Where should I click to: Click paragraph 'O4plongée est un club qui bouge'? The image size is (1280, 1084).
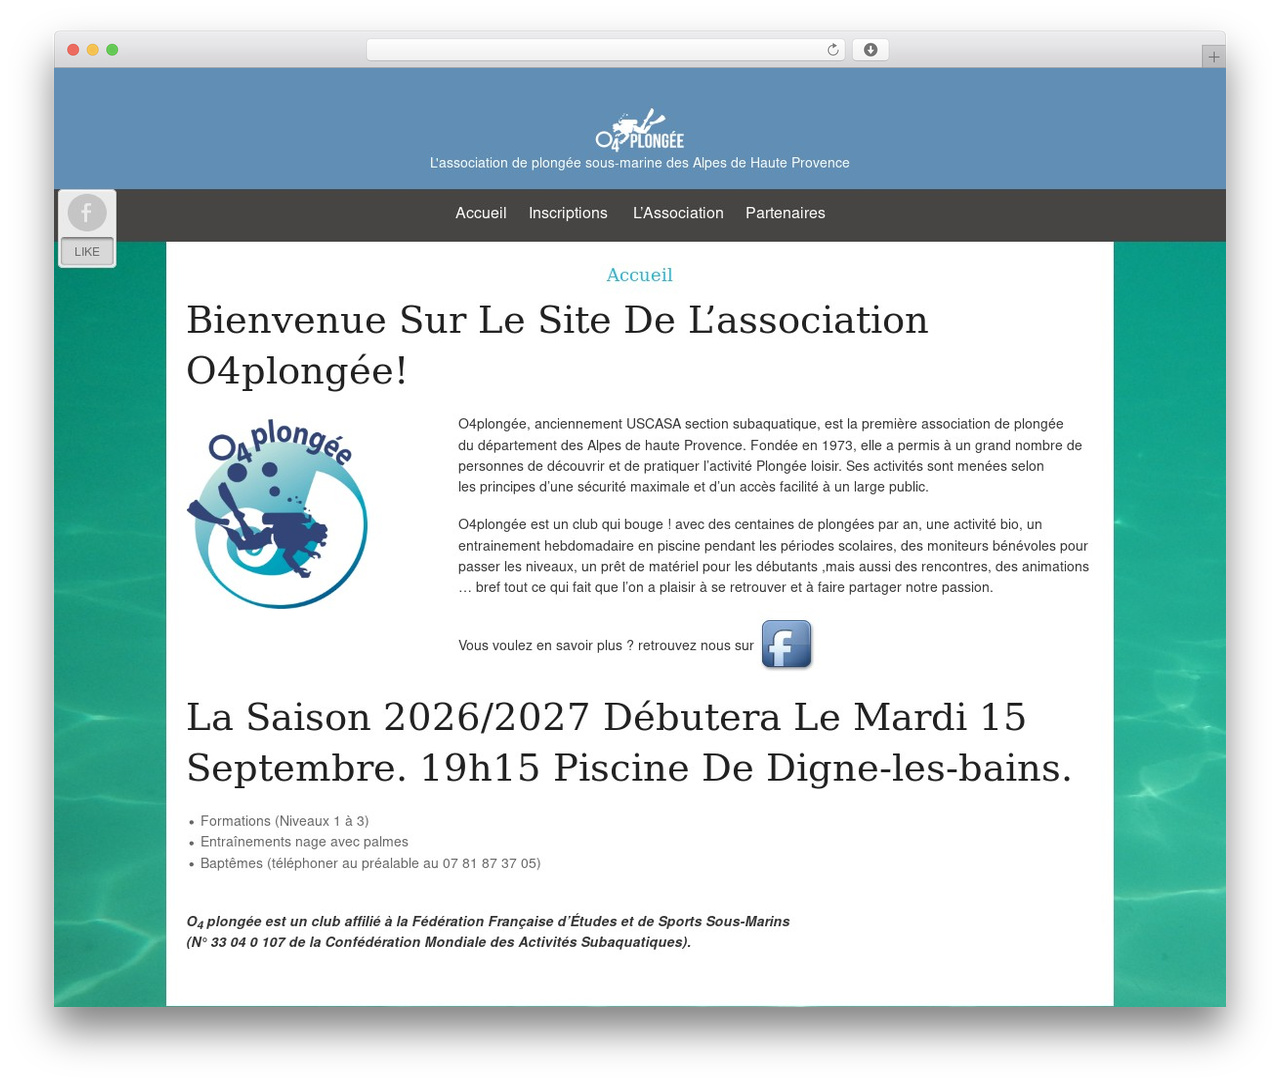tap(774, 555)
